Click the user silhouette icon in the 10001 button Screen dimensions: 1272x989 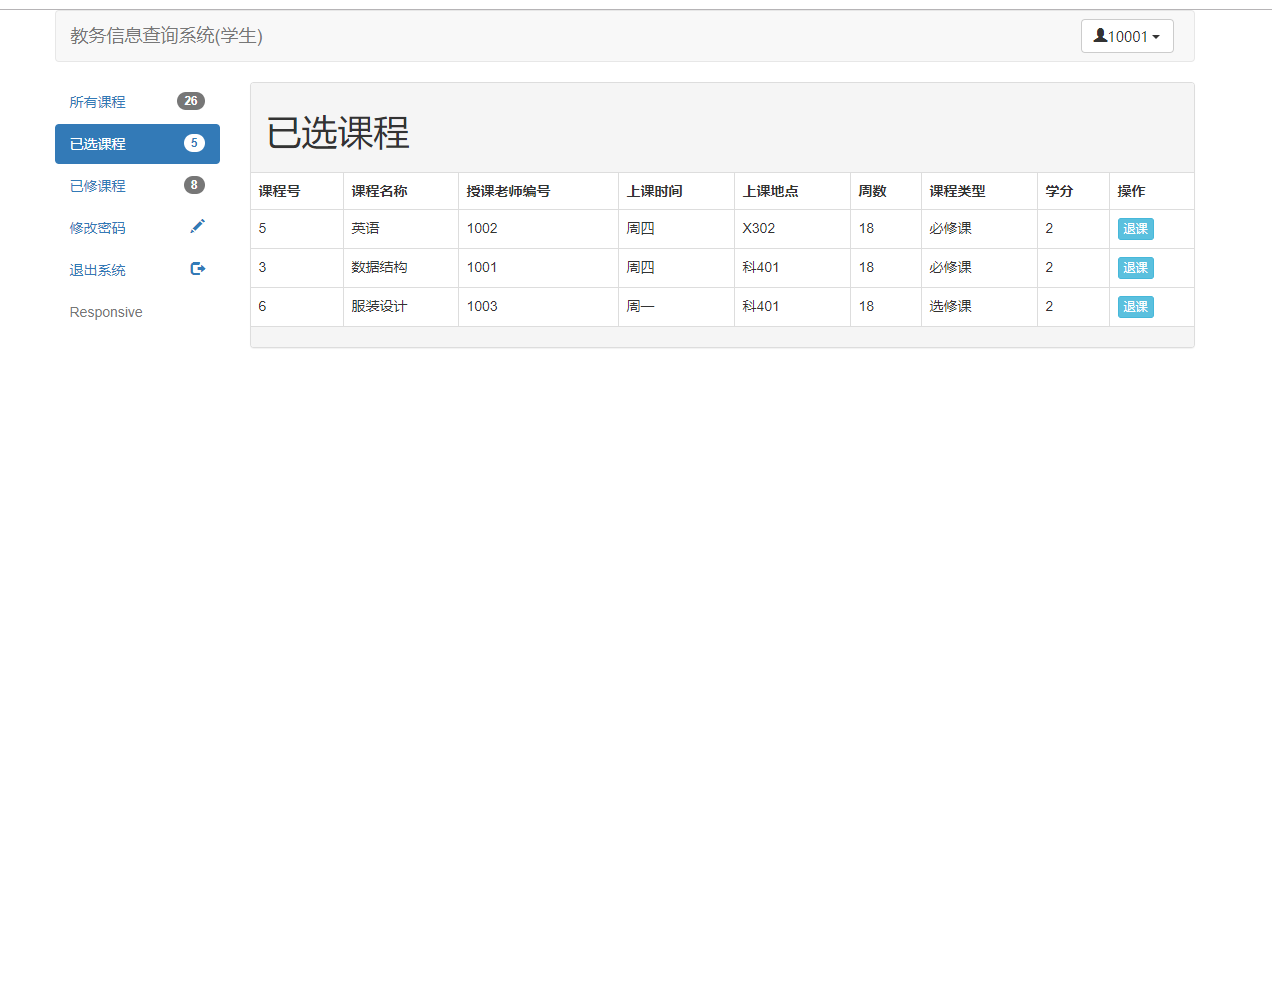[x=1102, y=35]
